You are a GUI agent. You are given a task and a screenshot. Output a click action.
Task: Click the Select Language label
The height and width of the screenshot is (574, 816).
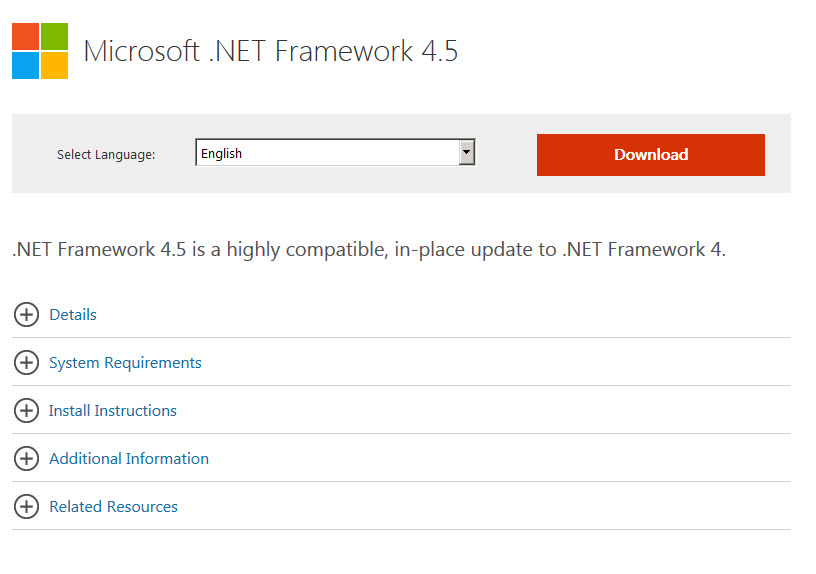(106, 155)
